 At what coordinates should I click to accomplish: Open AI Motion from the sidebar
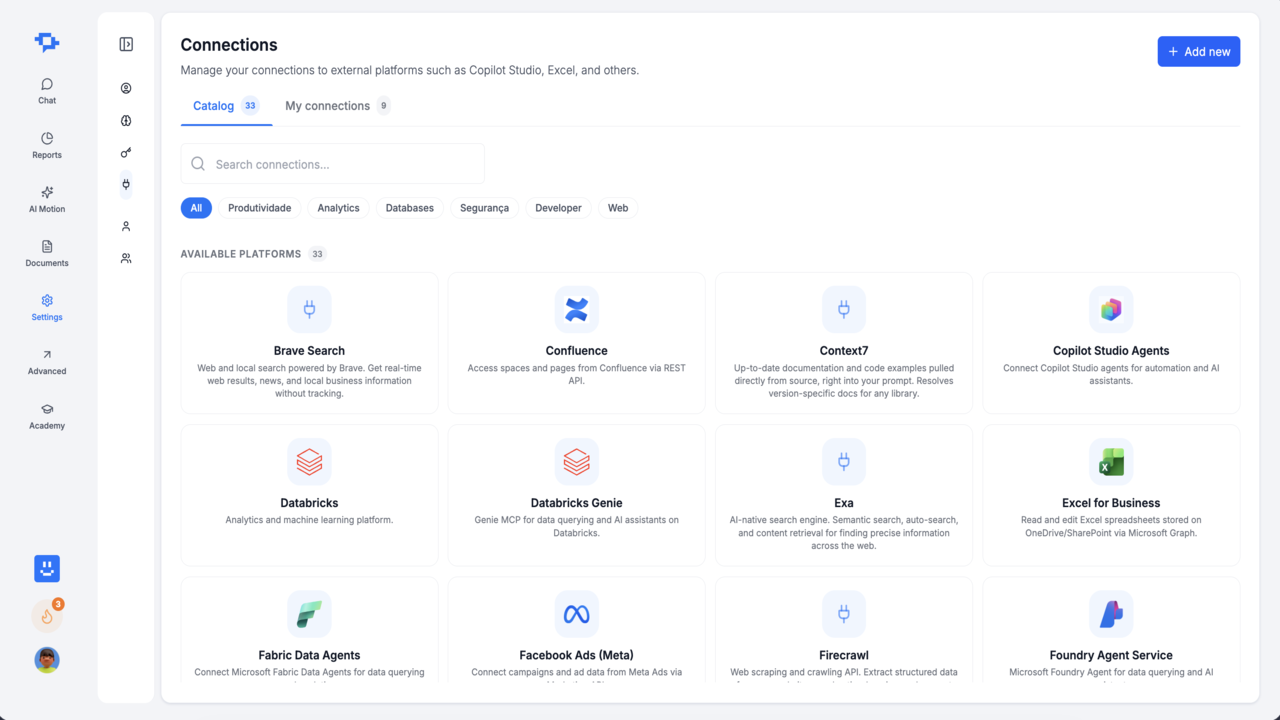pyautogui.click(x=47, y=199)
